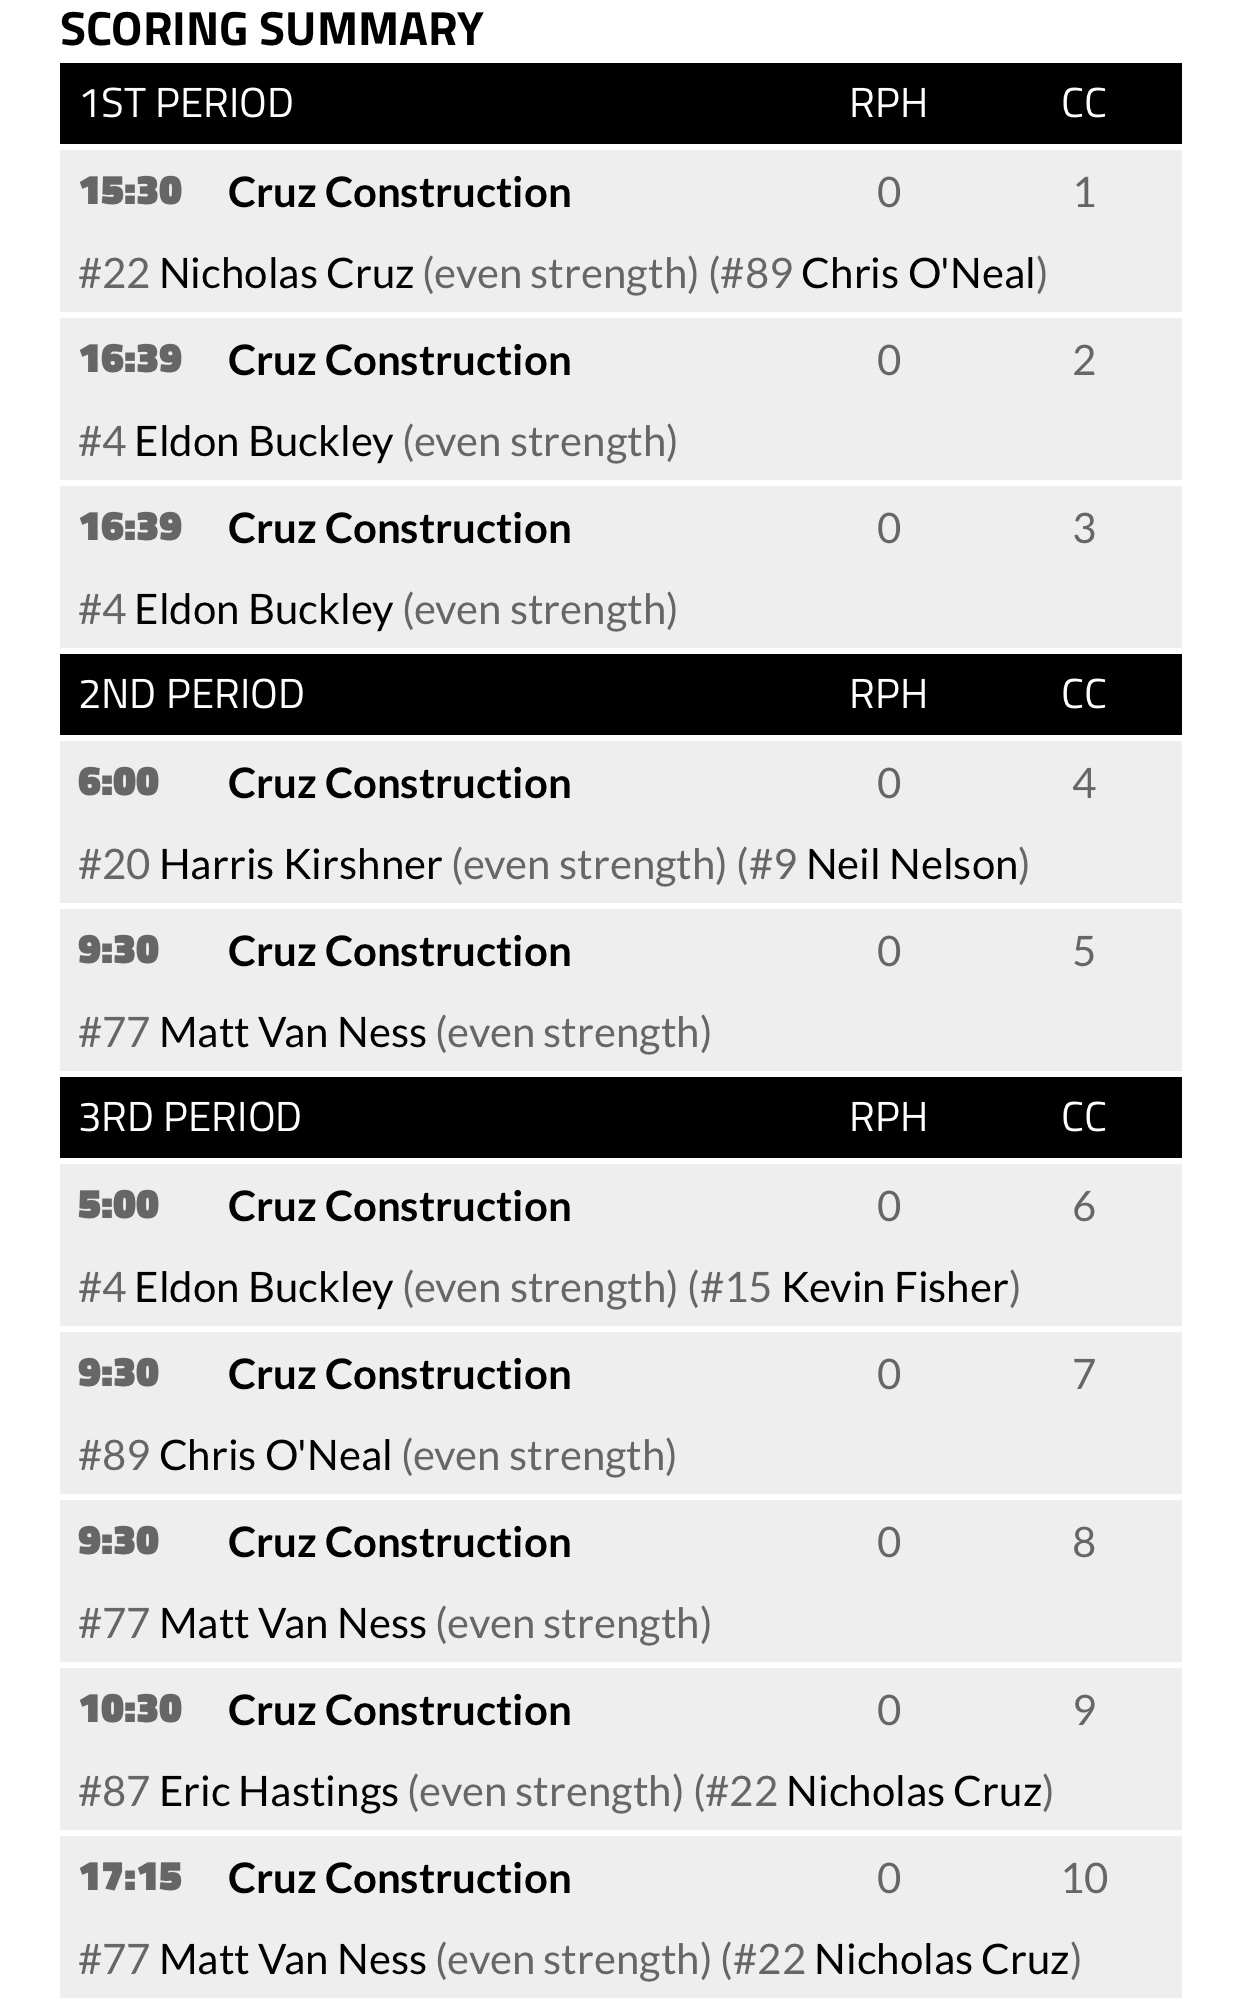
Task: Click Eldon Buckley in the 3rd period goal
Action: point(264,1288)
